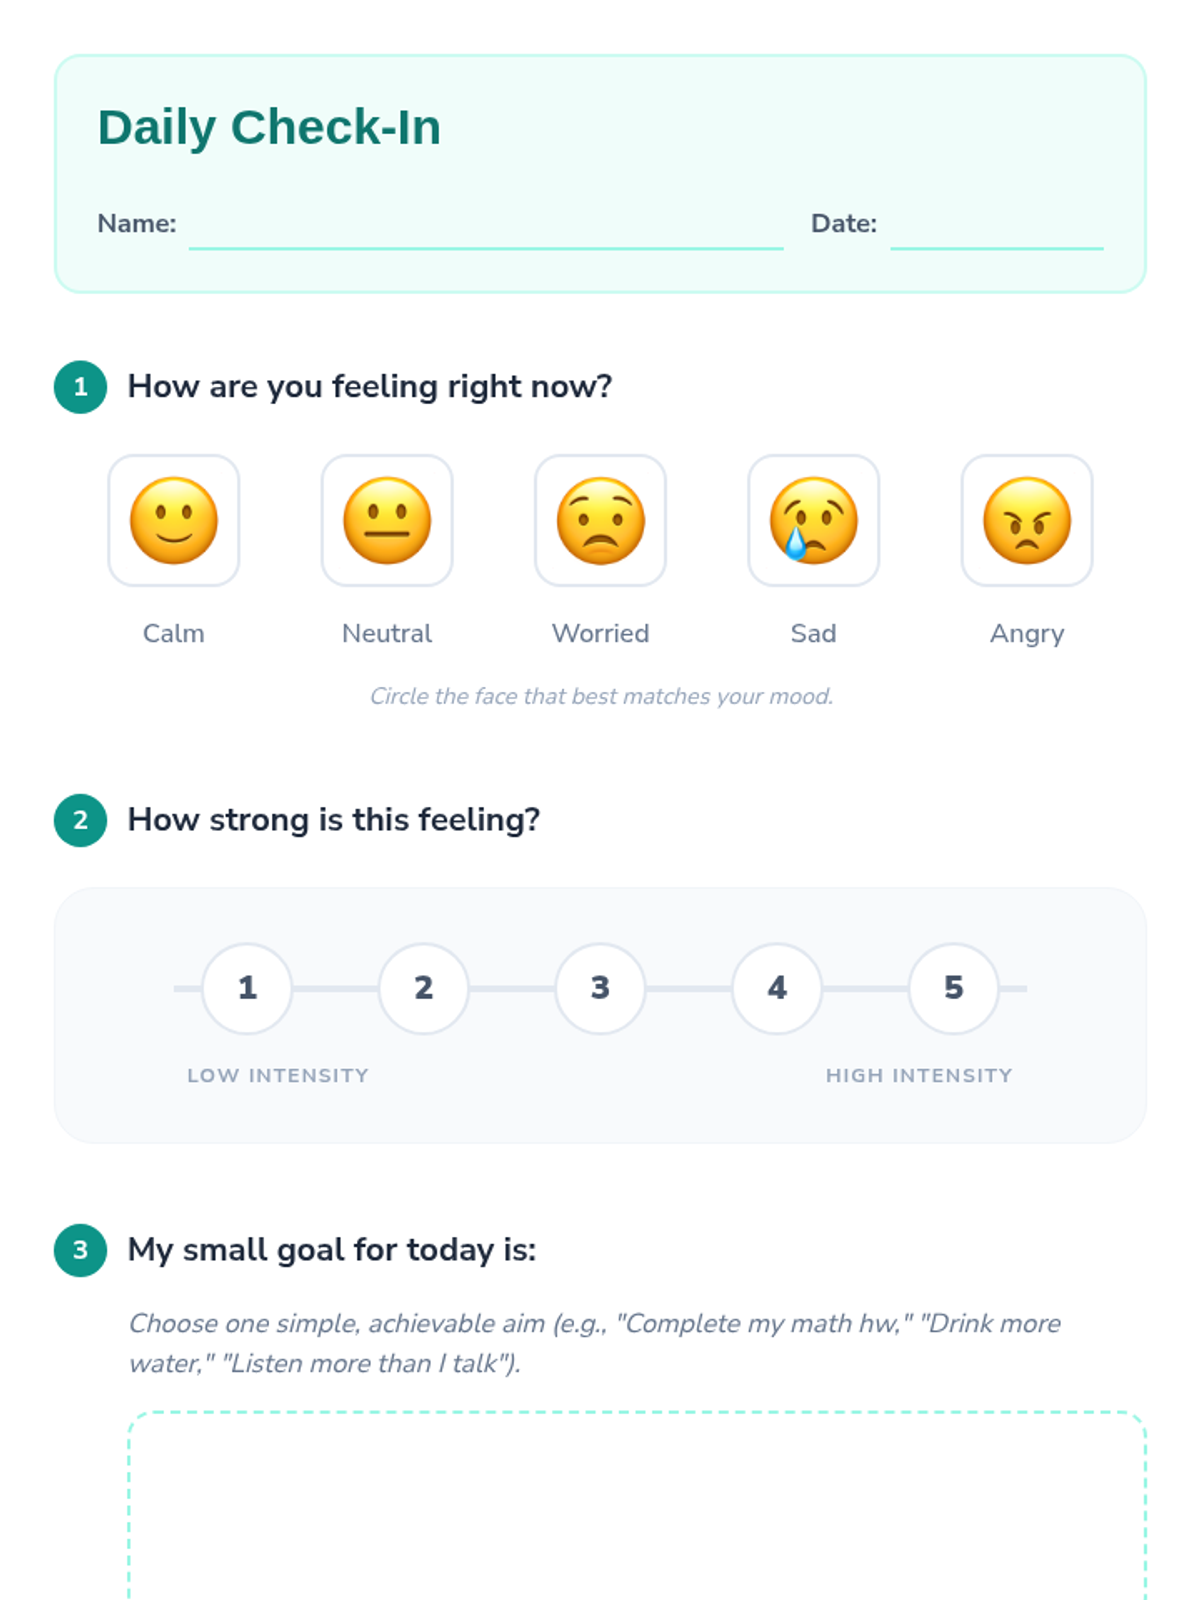Choose the Neutral face emoji
The width and height of the screenshot is (1200, 1600).
coord(387,520)
